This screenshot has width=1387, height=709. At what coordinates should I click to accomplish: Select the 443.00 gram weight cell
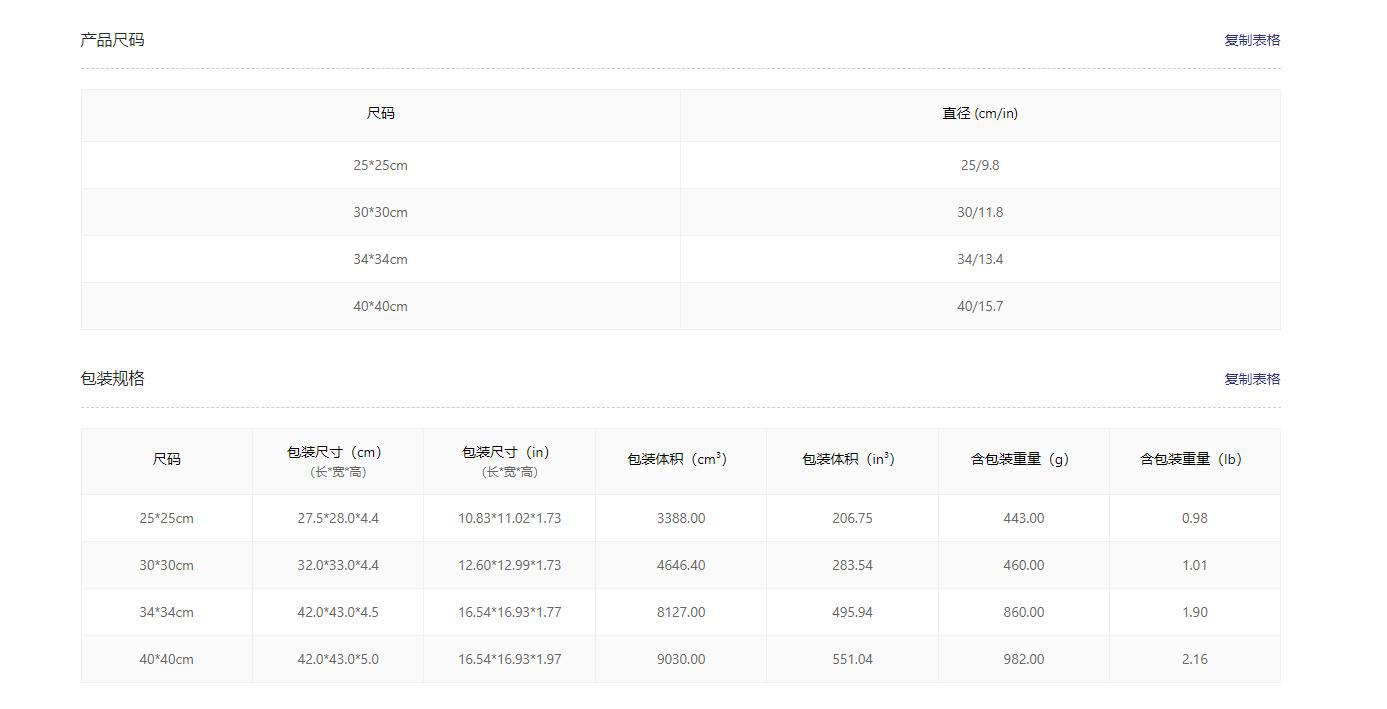tap(1023, 518)
